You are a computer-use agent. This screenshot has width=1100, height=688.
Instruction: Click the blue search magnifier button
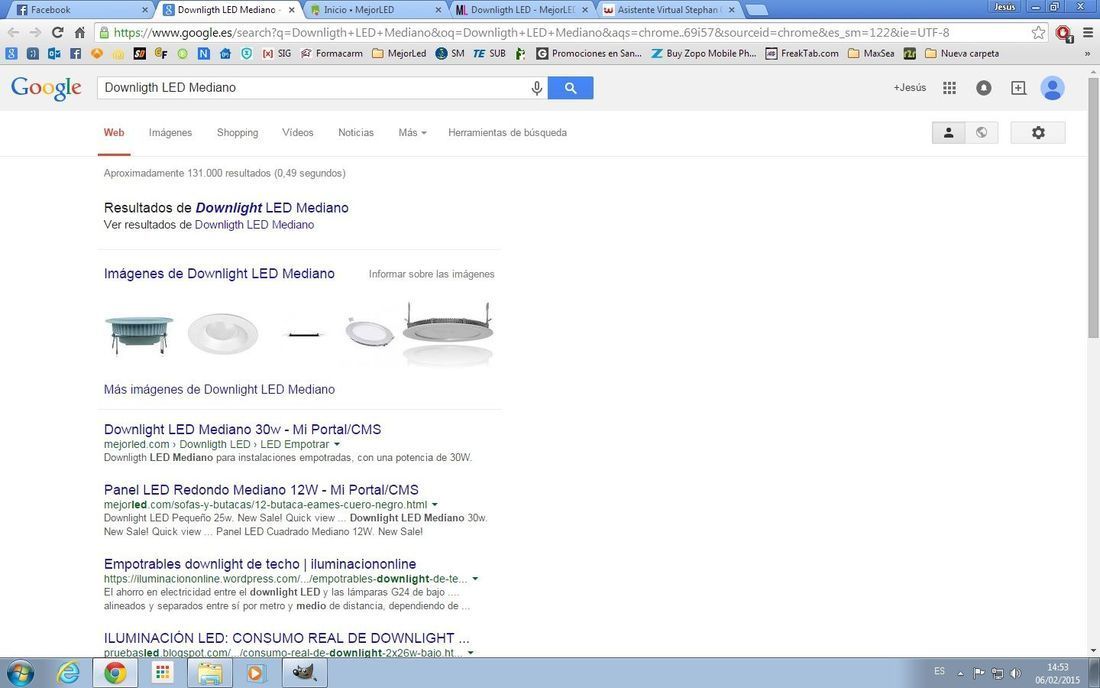pos(570,88)
